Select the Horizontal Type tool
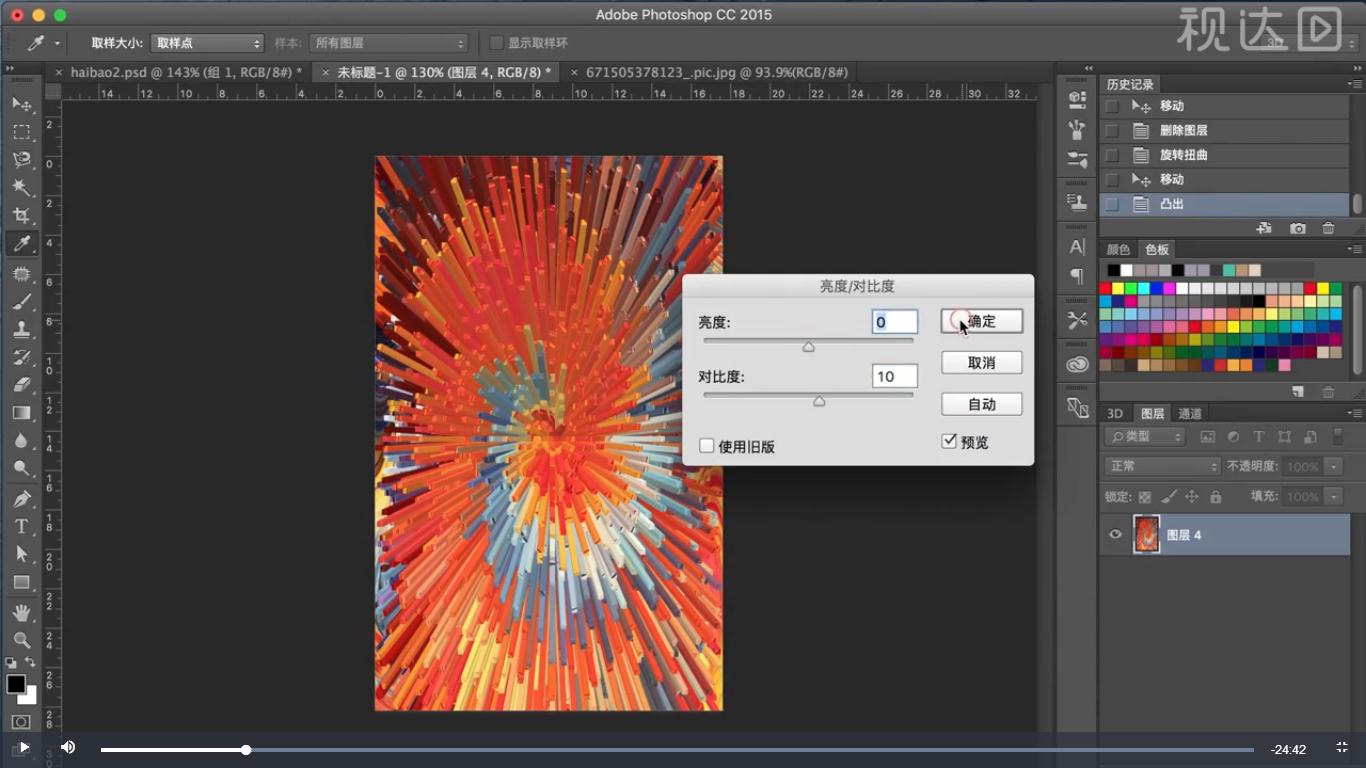1366x768 pixels. (x=21, y=527)
